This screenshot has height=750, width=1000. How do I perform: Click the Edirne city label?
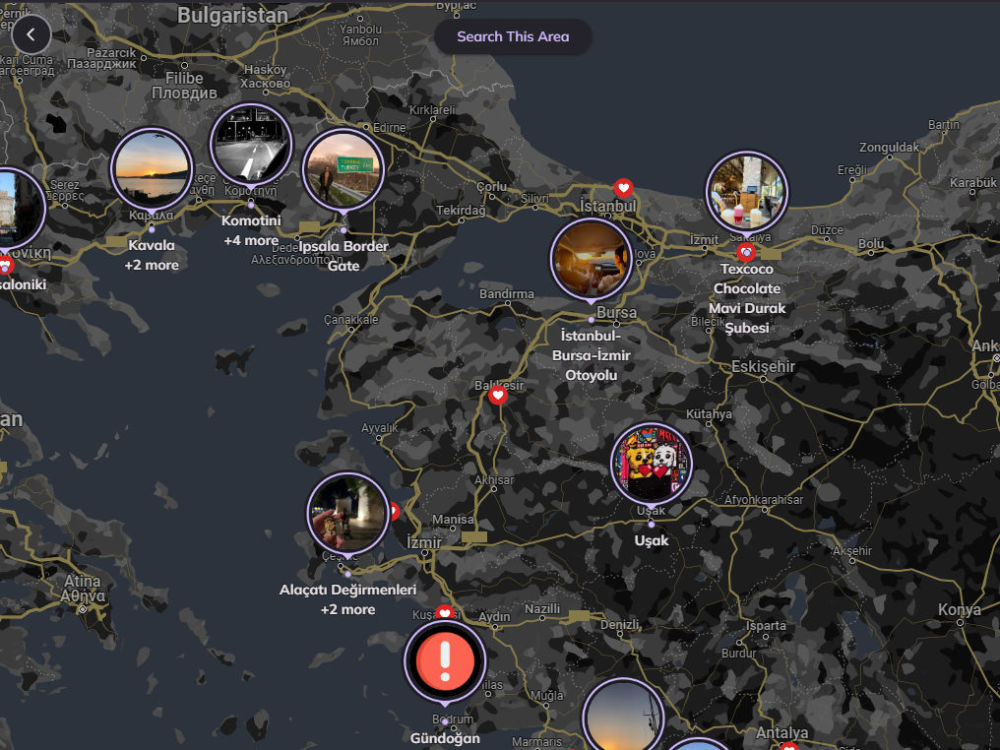[389, 128]
